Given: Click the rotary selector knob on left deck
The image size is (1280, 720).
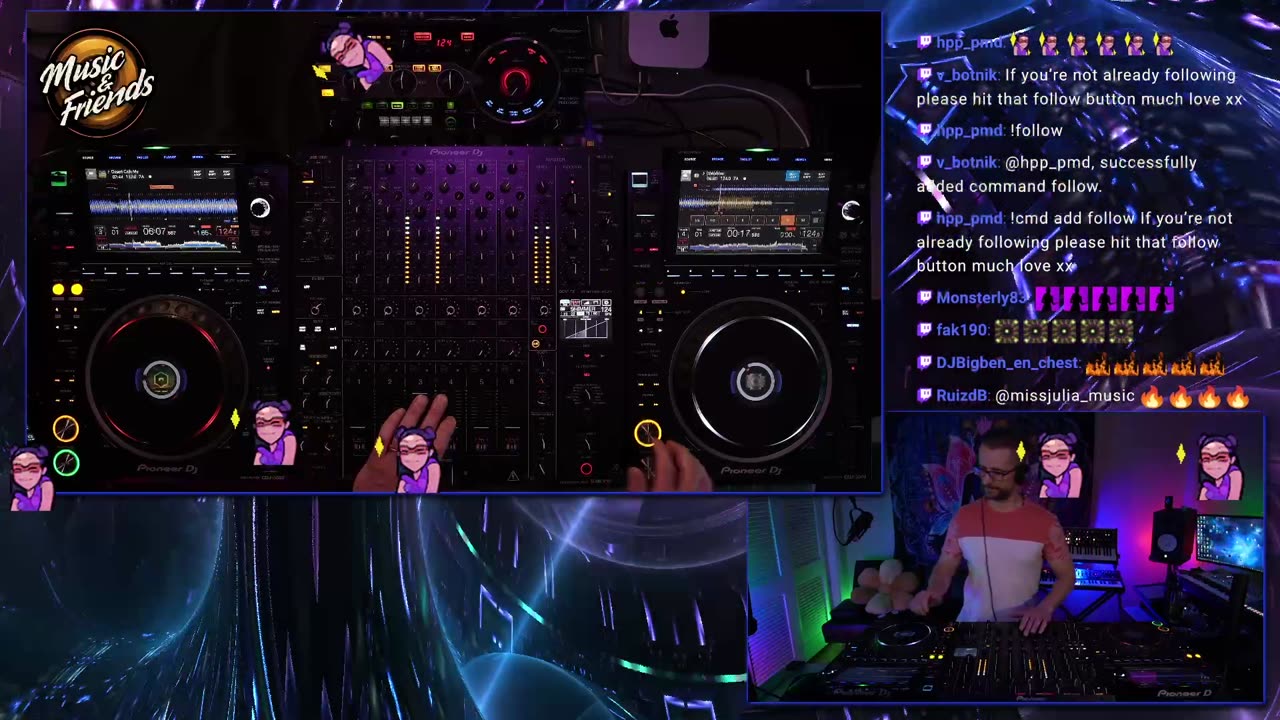Looking at the screenshot, I should [x=260, y=208].
